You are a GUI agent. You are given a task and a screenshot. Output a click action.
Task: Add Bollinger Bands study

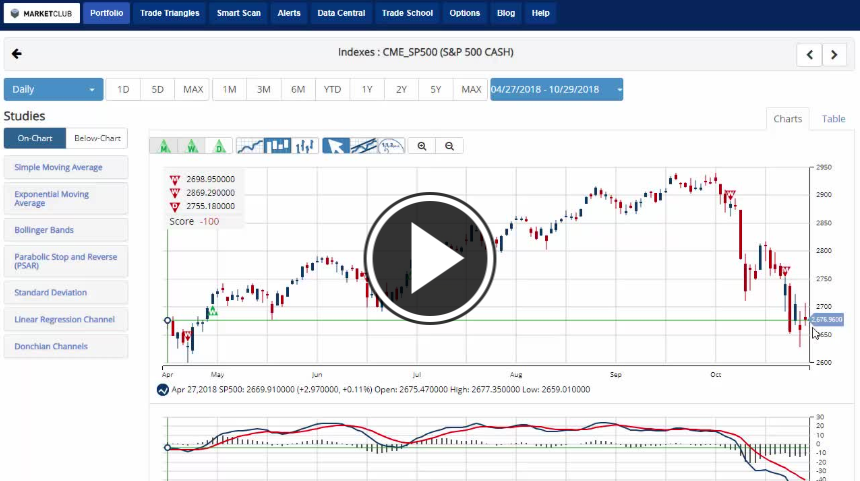66,230
